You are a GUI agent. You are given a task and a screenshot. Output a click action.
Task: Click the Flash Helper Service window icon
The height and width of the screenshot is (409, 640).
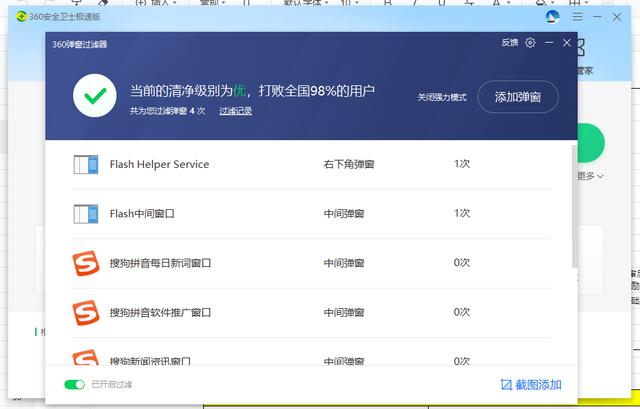coord(87,164)
